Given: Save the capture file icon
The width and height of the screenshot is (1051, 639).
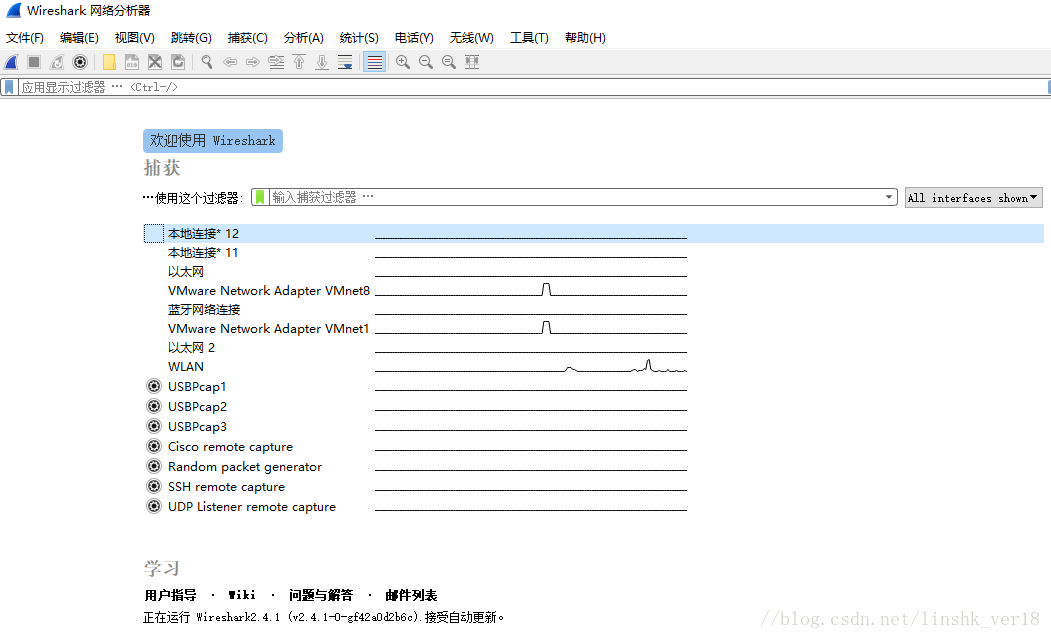Looking at the screenshot, I should 132,62.
